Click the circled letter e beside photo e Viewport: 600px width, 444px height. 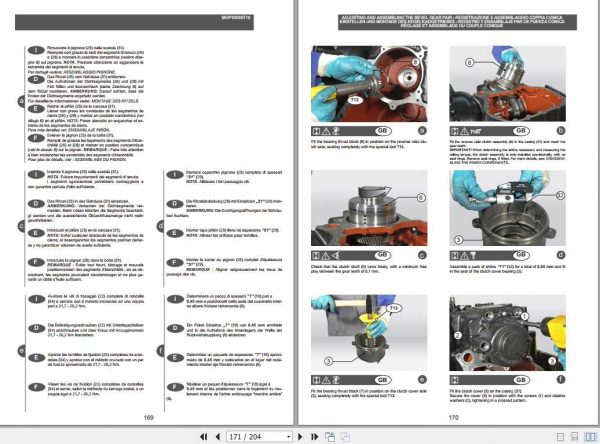pos(422,380)
